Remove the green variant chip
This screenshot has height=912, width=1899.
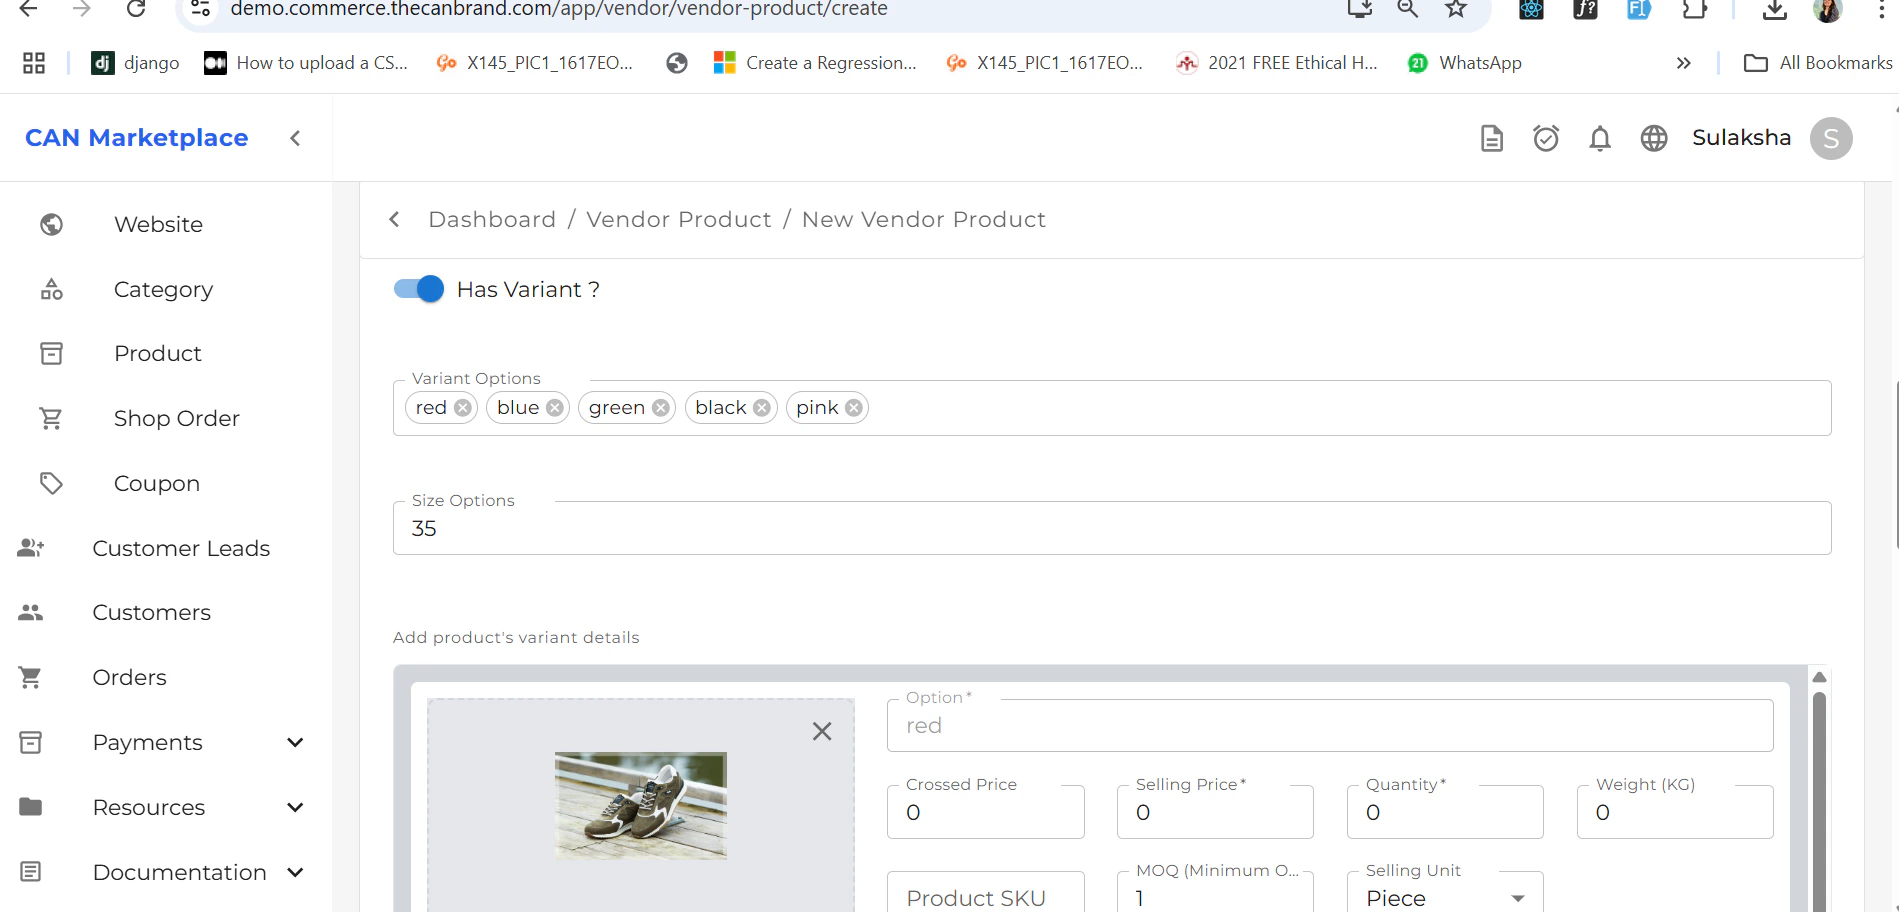pos(661,408)
